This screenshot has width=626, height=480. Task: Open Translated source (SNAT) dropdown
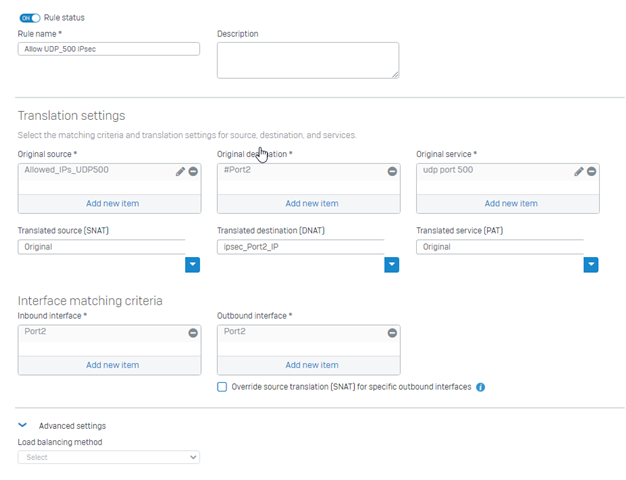(x=192, y=264)
